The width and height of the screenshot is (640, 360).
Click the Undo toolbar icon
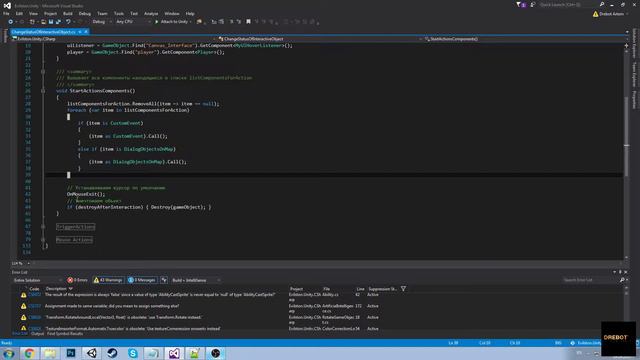pos(68,22)
